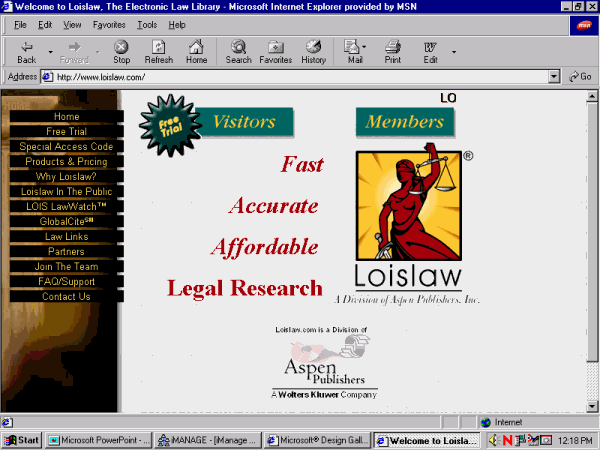Go to the browser Home icon
Viewport: 600px width, 450px height.
pyautogui.click(x=196, y=51)
